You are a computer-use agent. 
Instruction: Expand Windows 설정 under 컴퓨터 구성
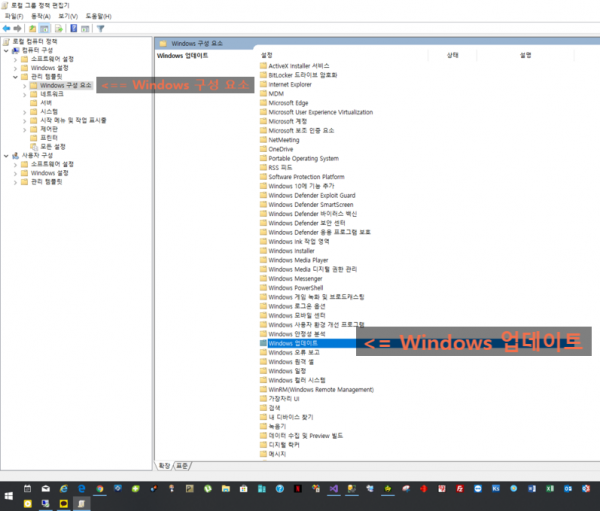pyautogui.click(x=15, y=68)
